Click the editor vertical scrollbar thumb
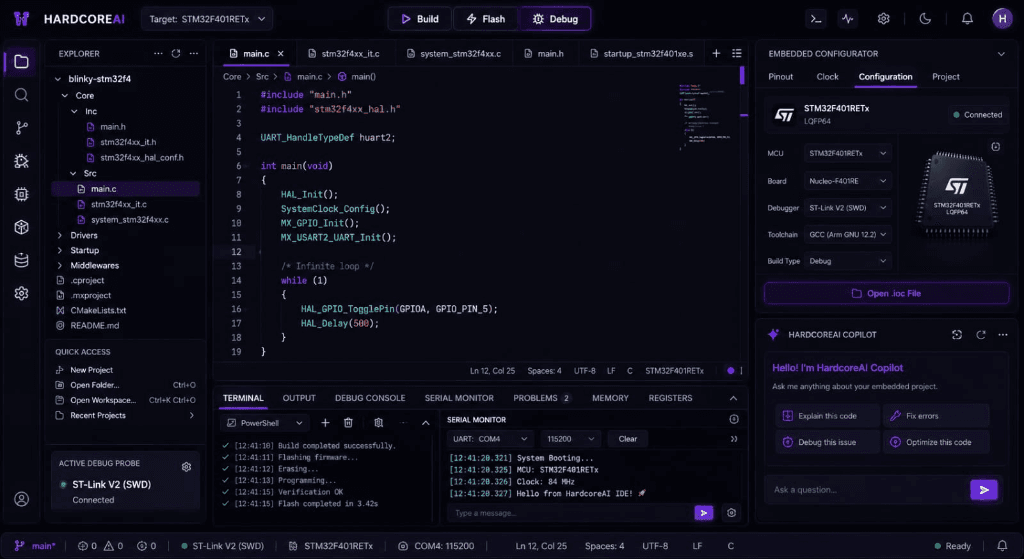 [743, 74]
